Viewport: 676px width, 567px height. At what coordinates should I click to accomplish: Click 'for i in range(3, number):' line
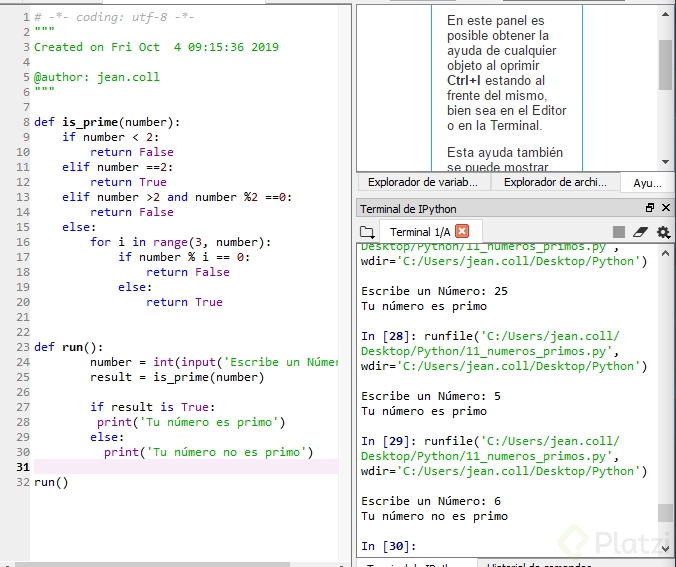[x=180, y=242]
